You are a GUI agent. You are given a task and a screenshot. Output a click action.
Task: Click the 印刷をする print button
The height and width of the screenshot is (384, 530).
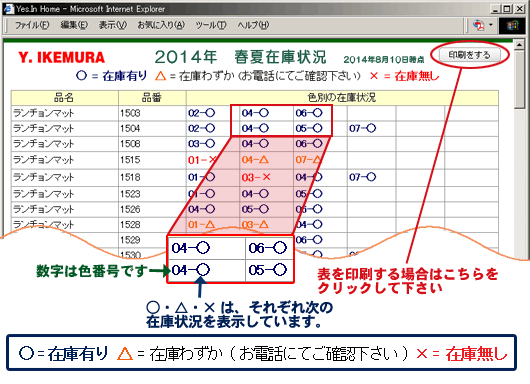pyautogui.click(x=469, y=55)
